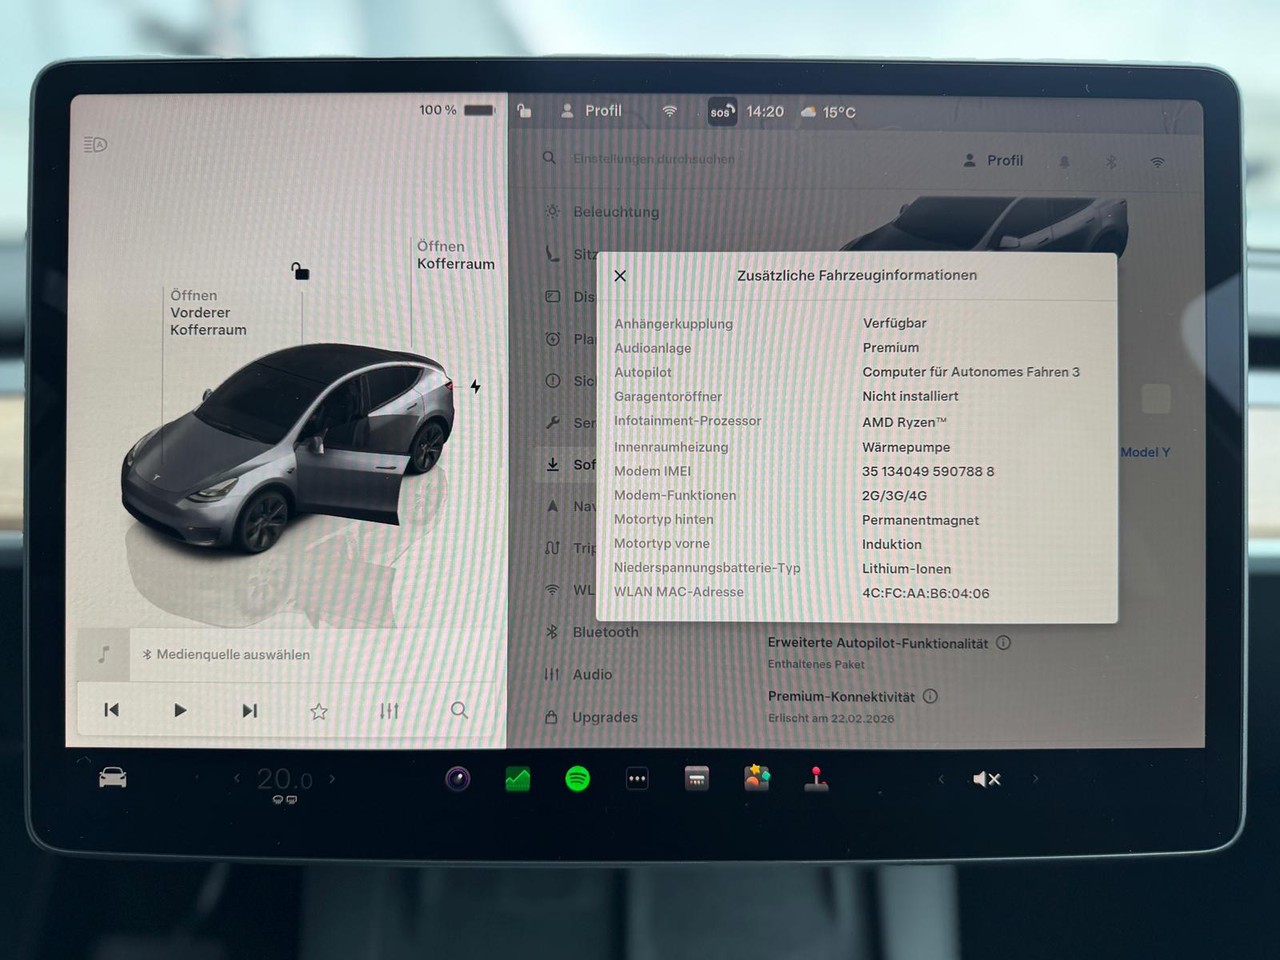Tap the SOS icon in the status bar
The width and height of the screenshot is (1280, 960).
point(720,113)
